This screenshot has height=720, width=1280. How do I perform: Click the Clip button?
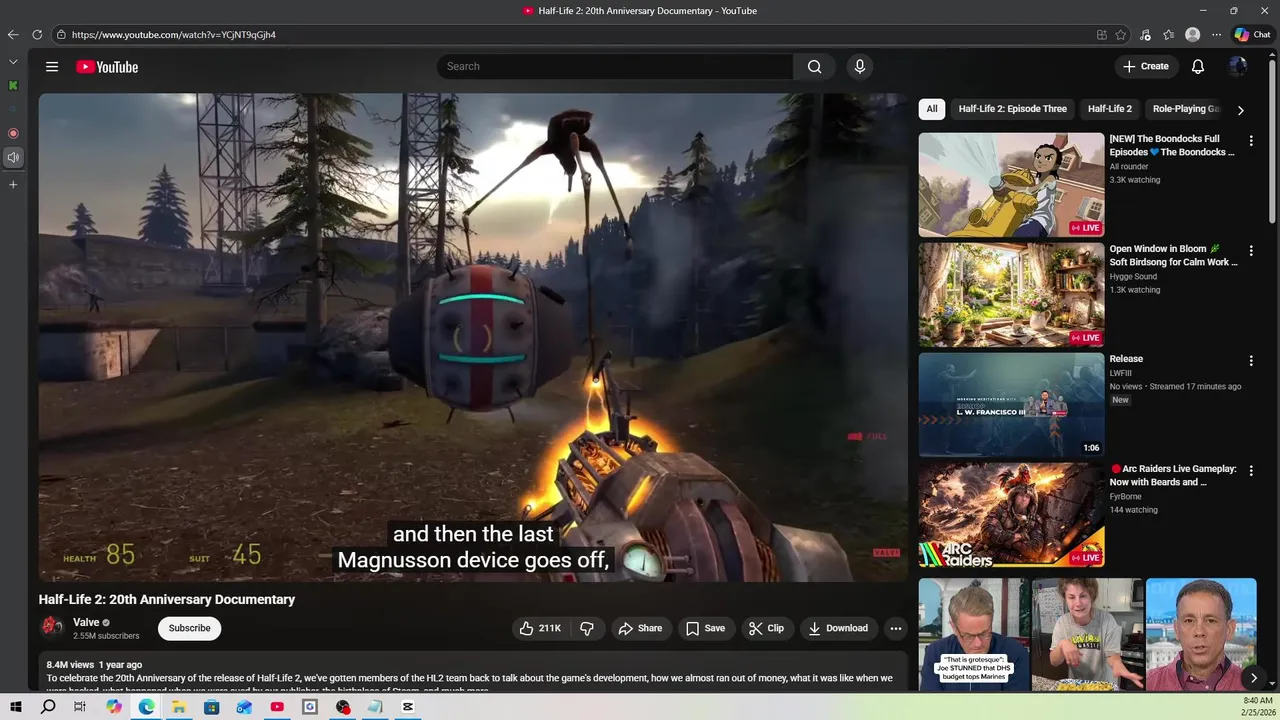(766, 628)
